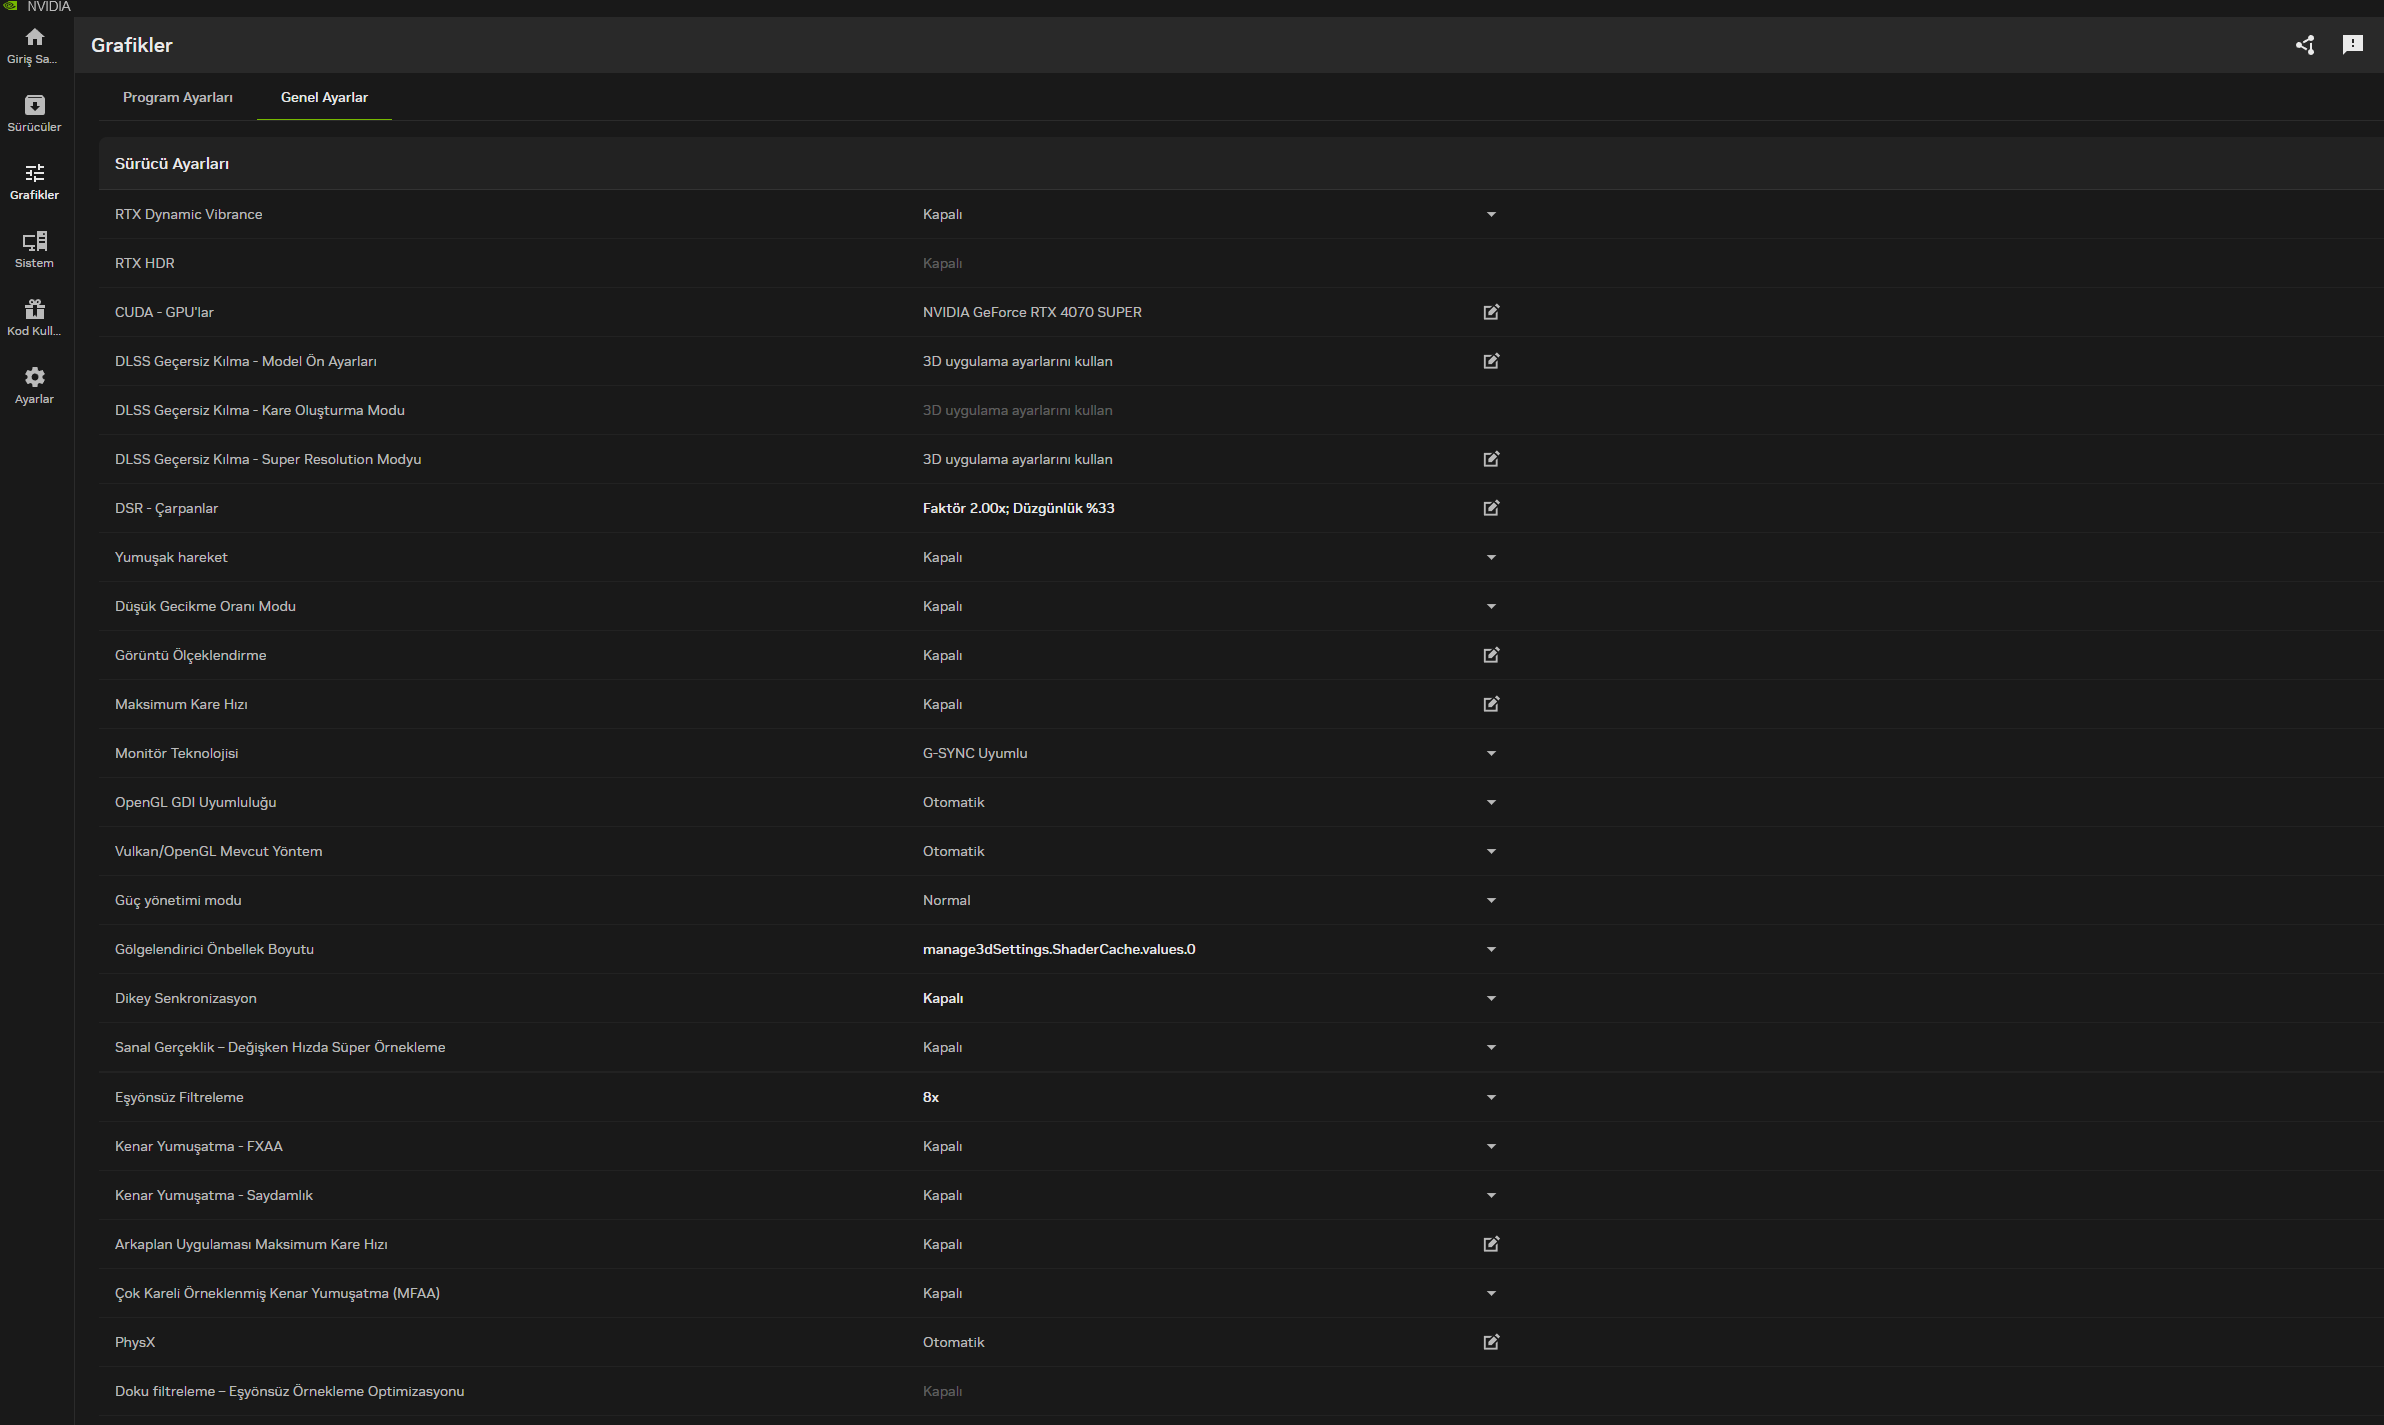This screenshot has height=1425, width=2384.
Task: Open Yumuşak hareket dropdown
Action: click(x=1491, y=557)
